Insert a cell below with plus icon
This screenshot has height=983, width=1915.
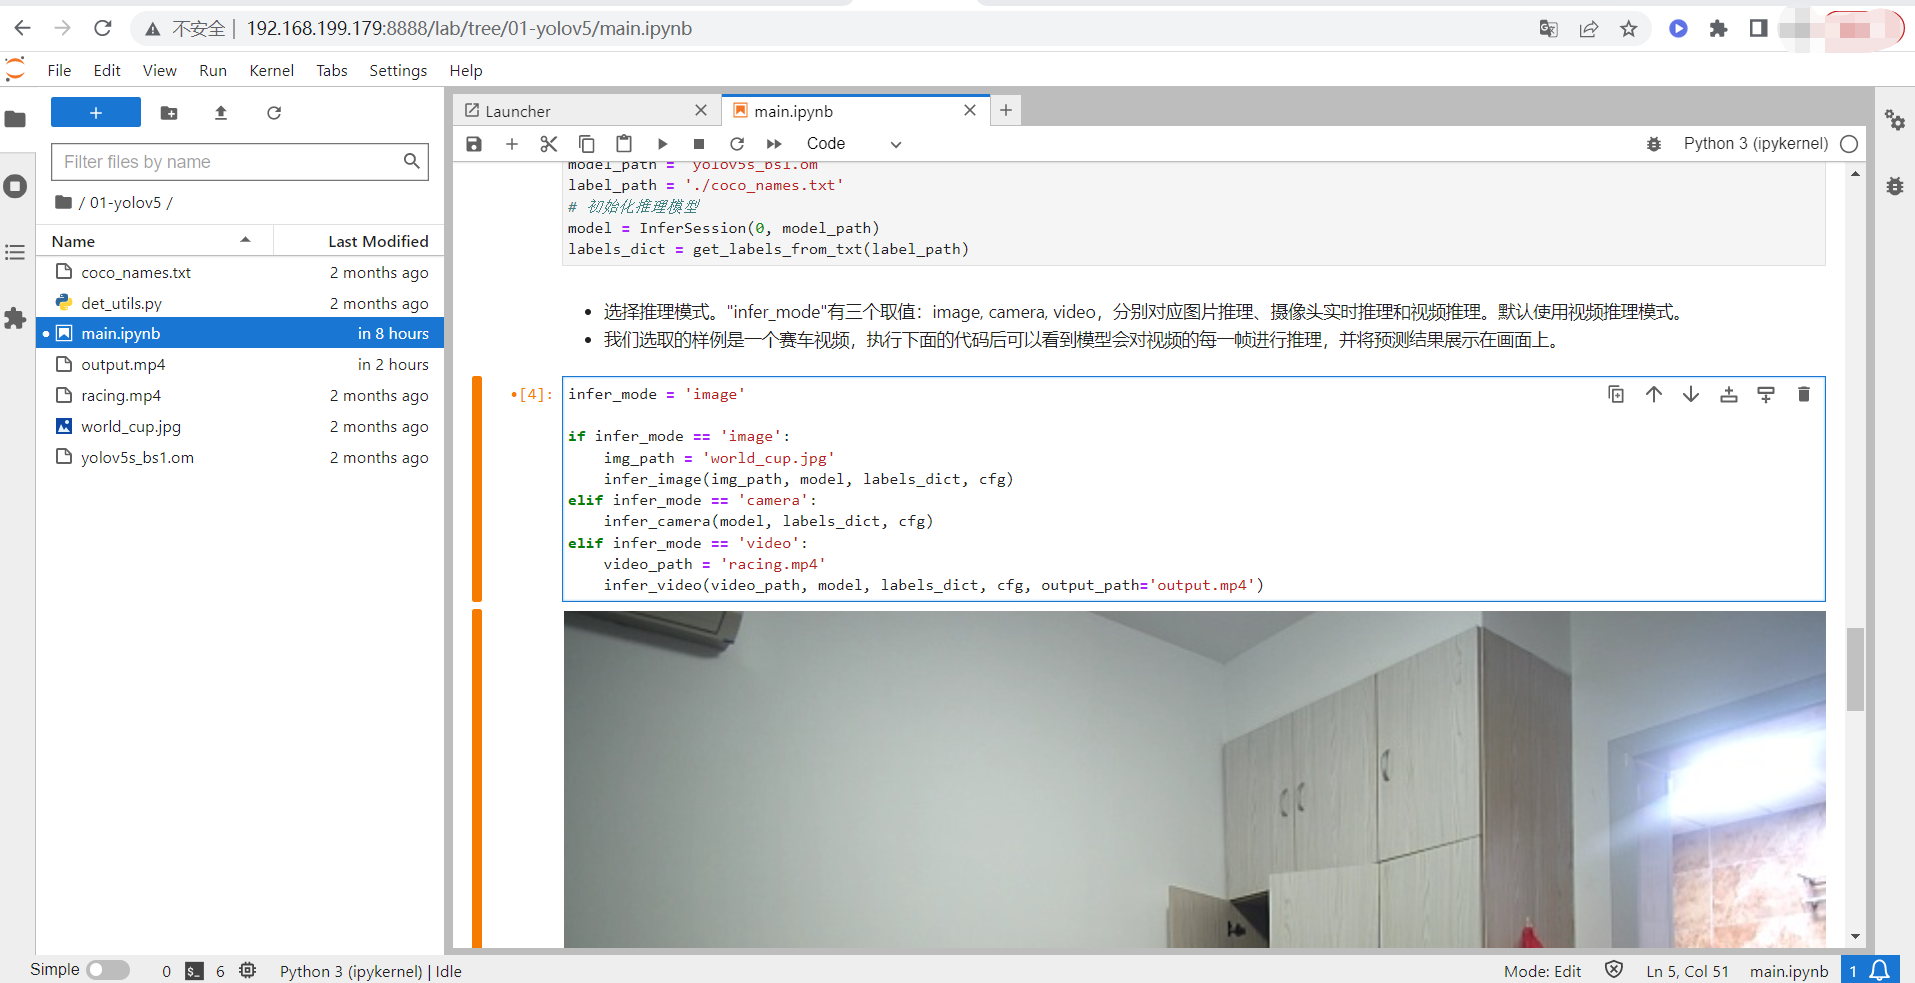point(511,144)
